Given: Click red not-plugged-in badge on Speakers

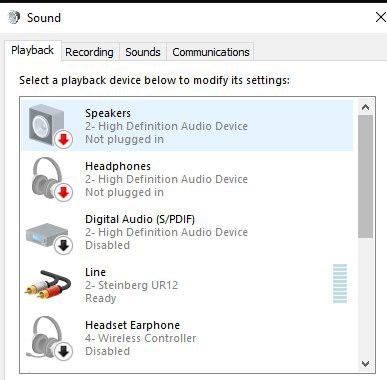Looking at the screenshot, I should pyautogui.click(x=63, y=139).
